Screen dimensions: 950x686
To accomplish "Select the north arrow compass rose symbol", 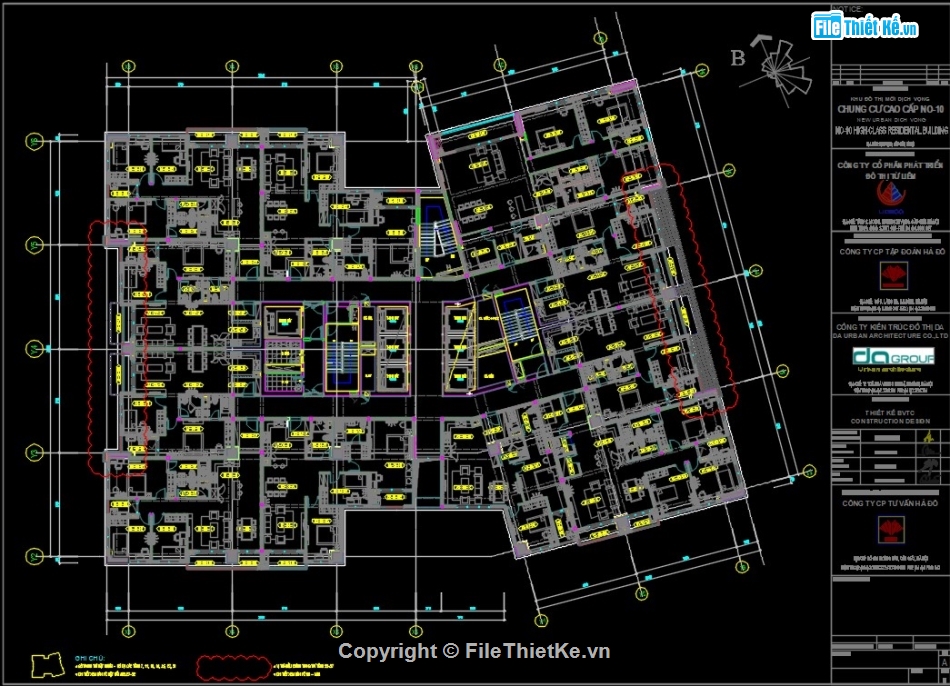I will tap(786, 62).
